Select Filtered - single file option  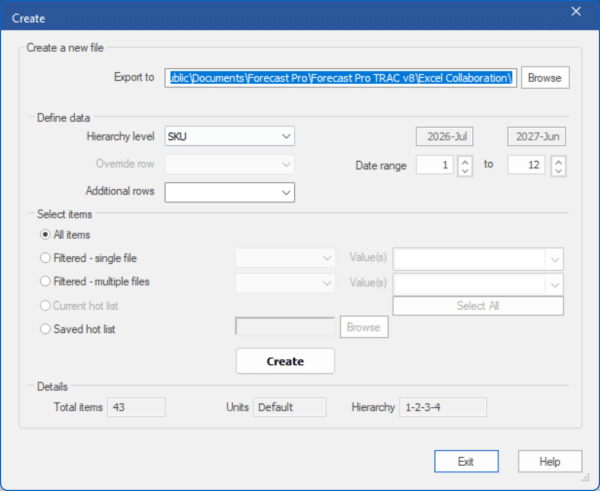point(45,258)
